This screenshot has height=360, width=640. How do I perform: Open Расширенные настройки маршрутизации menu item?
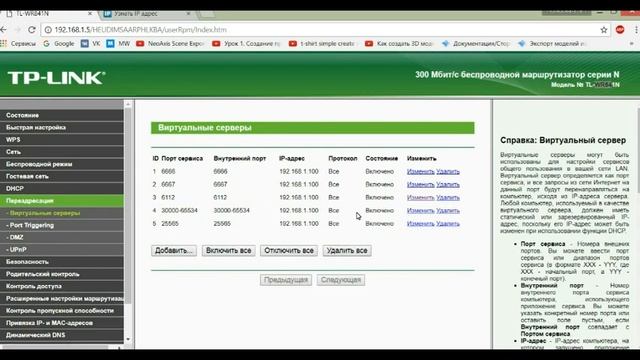[x=62, y=298]
